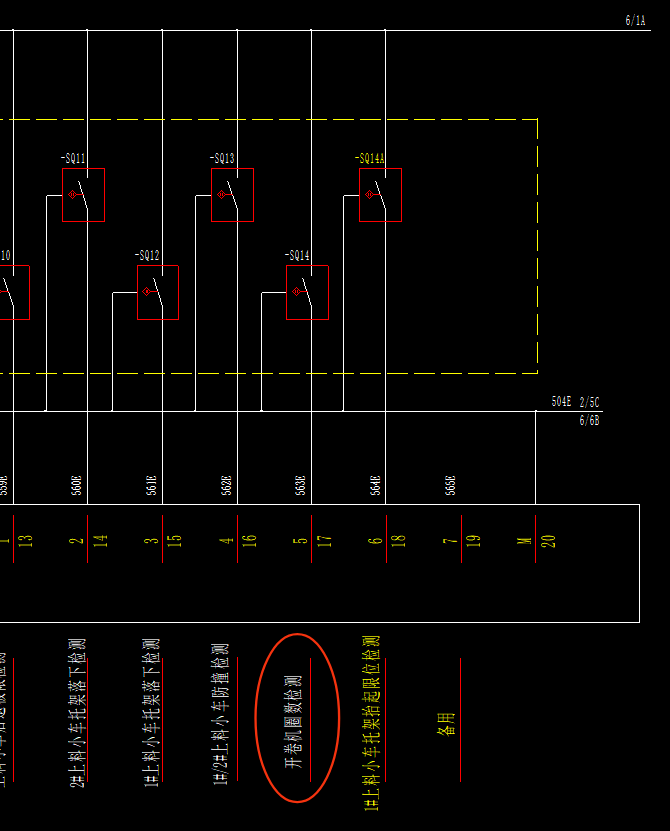Click input channel number 6

[374, 541]
